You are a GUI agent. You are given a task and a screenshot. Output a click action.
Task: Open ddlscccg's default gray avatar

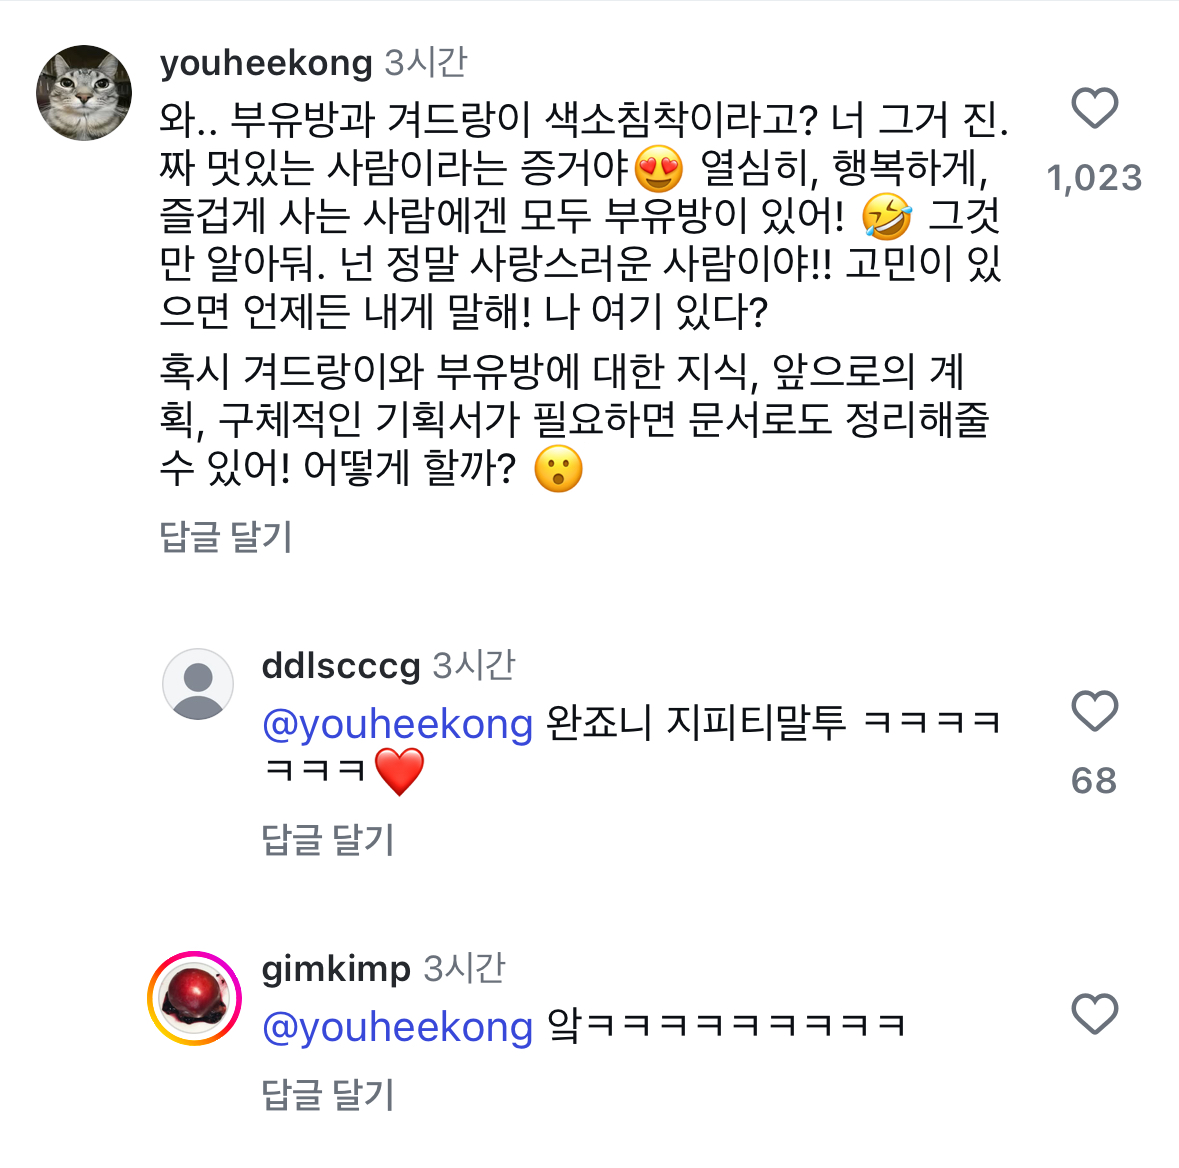[198, 684]
